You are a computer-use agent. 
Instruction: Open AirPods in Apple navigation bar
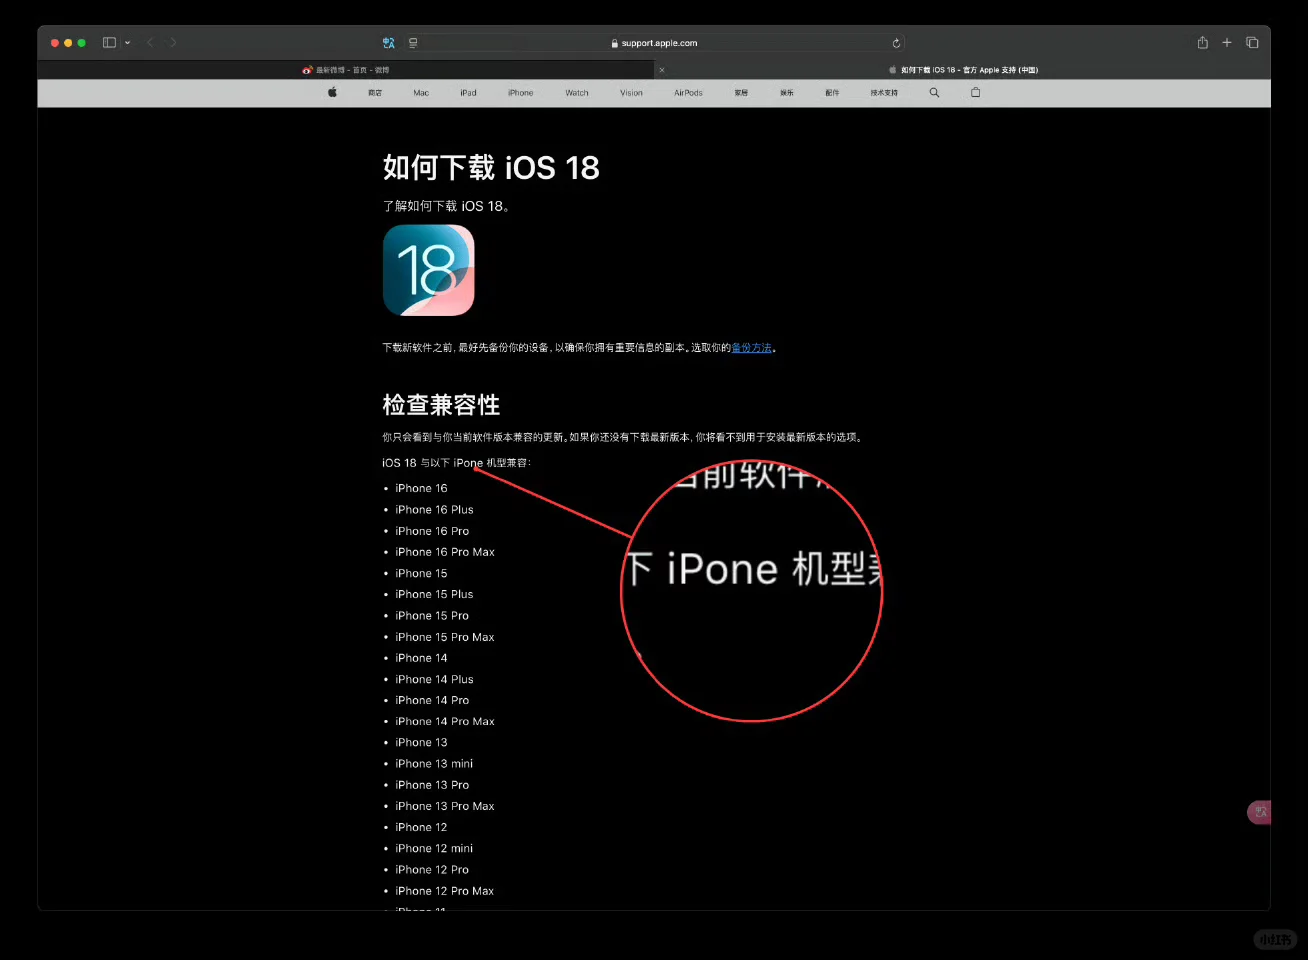click(x=688, y=93)
